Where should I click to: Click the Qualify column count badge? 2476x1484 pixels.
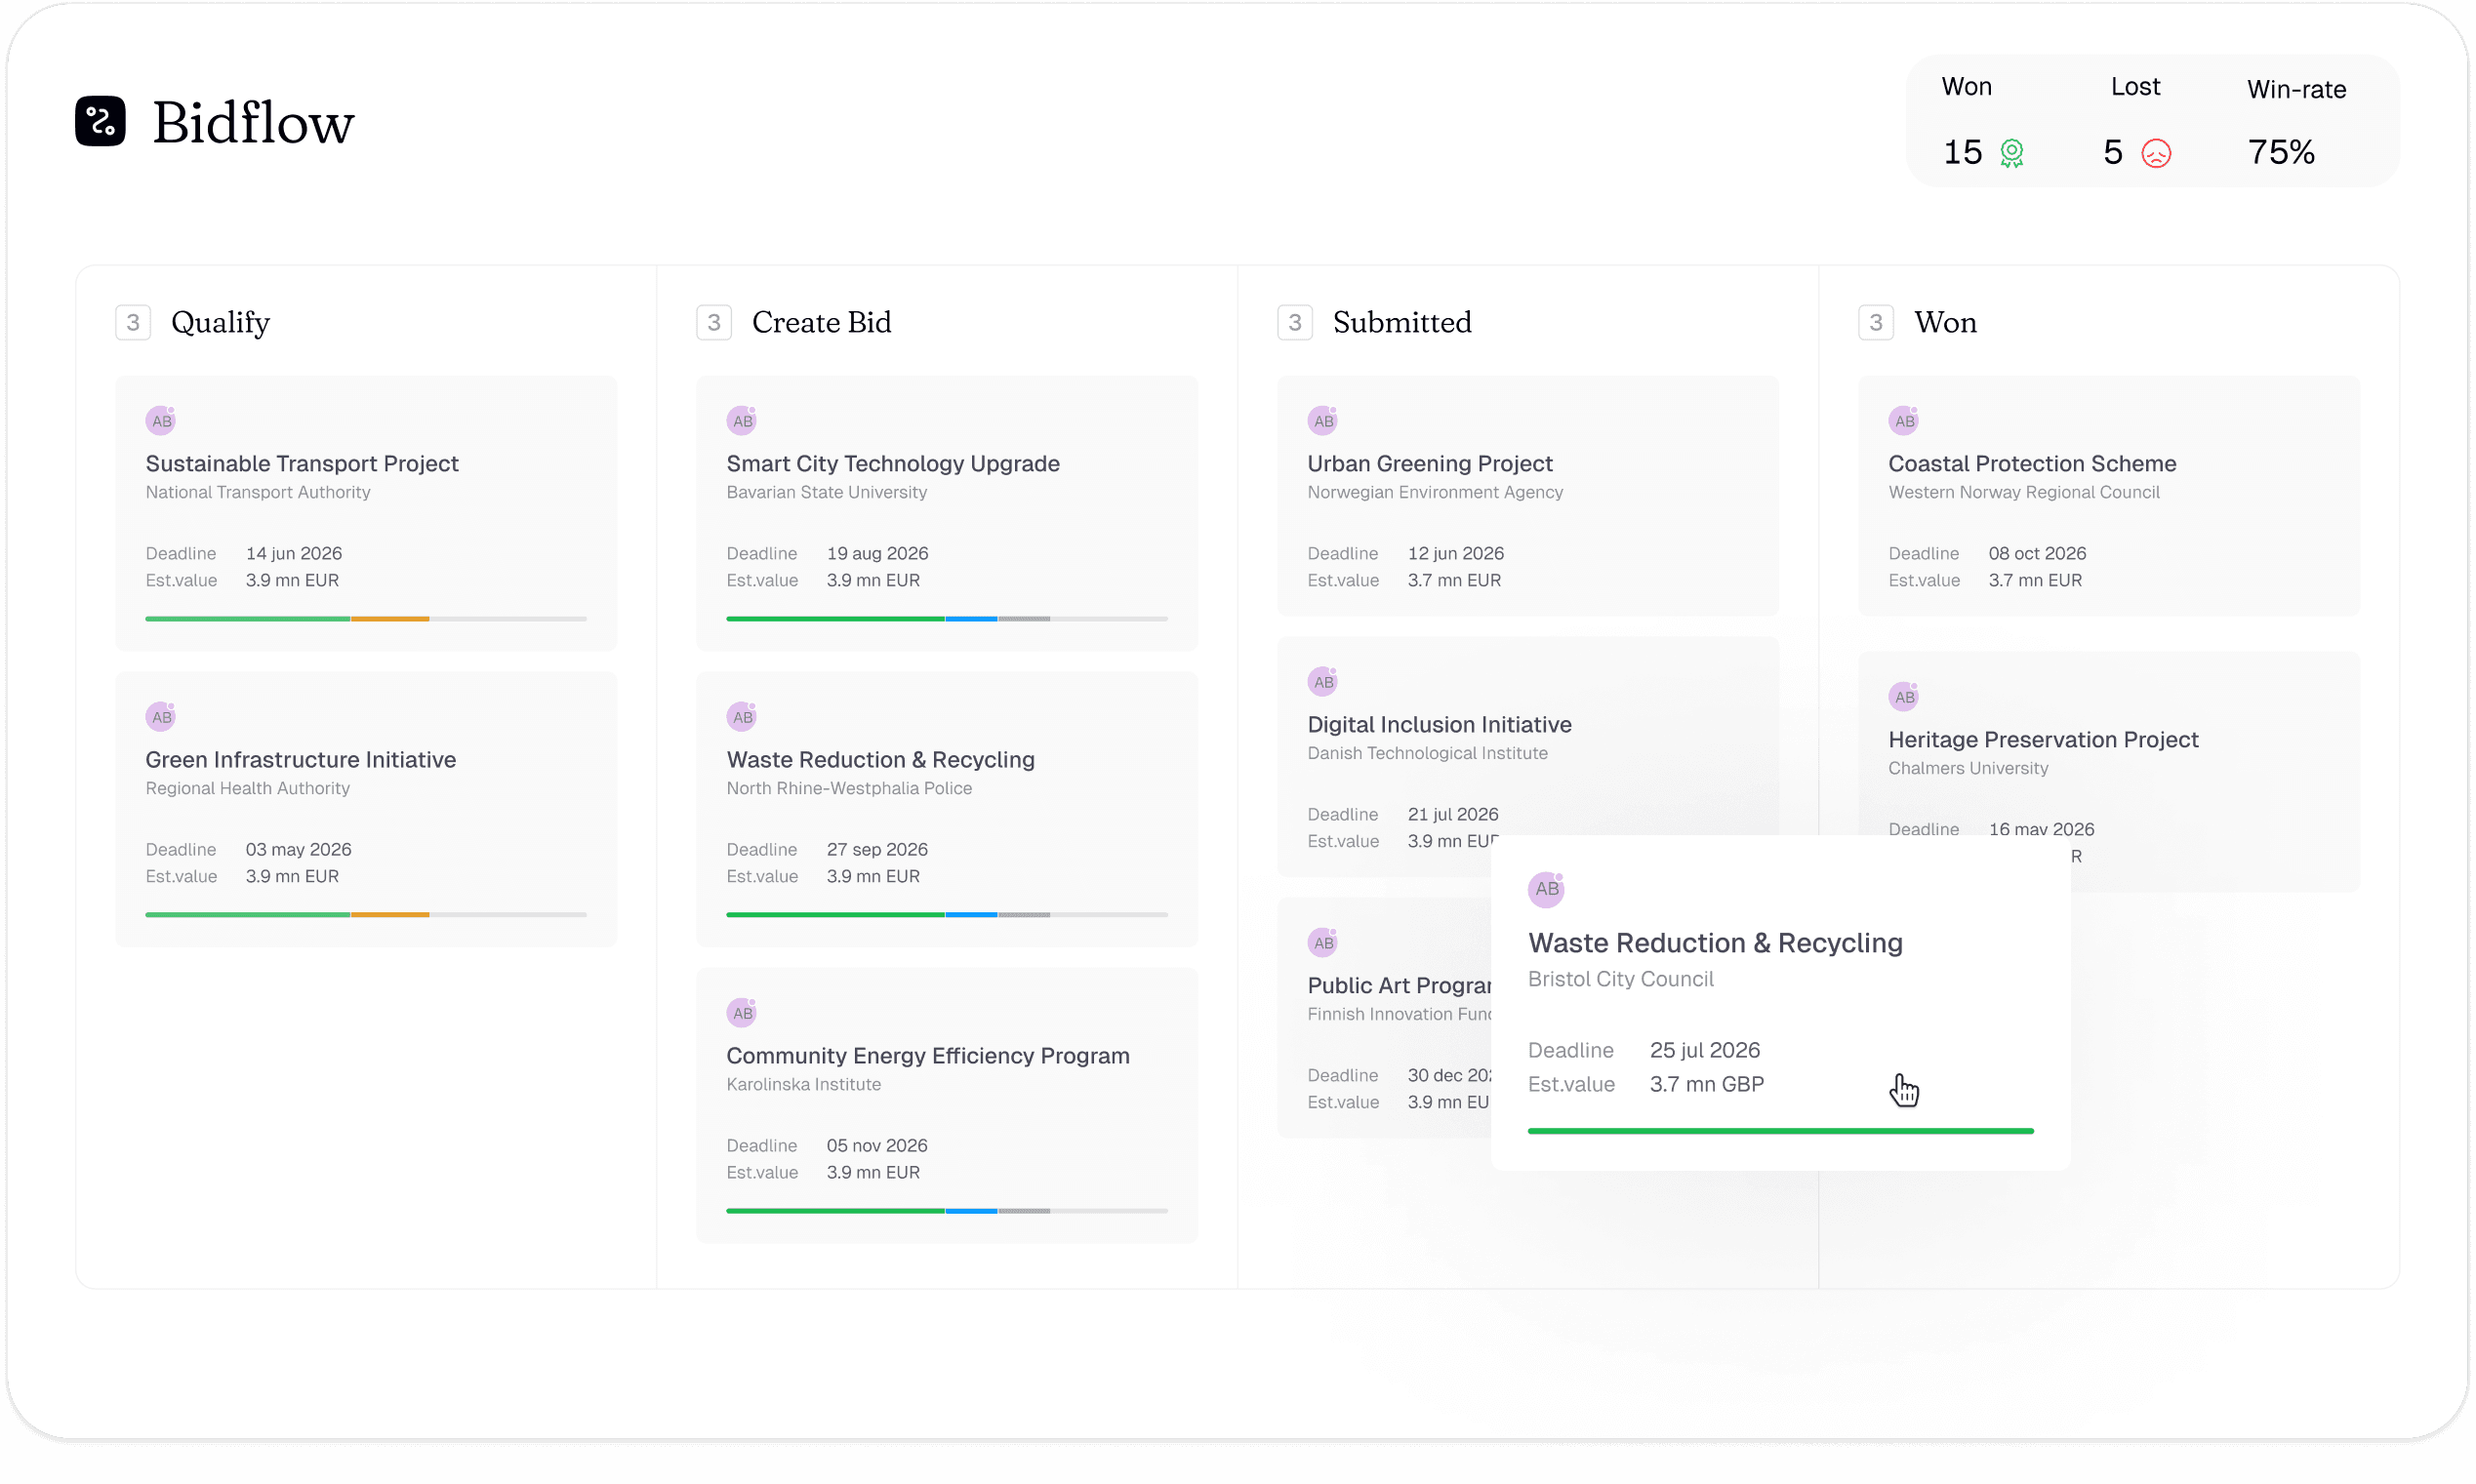click(133, 322)
